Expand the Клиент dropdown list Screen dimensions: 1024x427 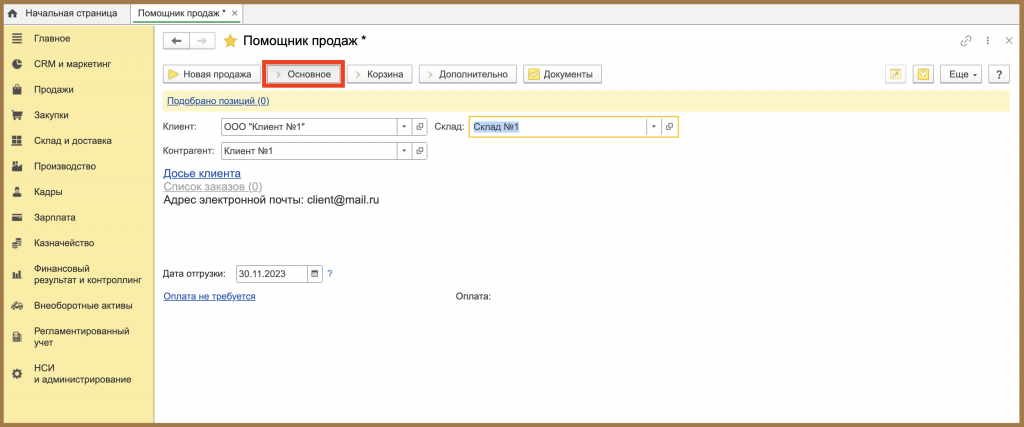pos(404,127)
